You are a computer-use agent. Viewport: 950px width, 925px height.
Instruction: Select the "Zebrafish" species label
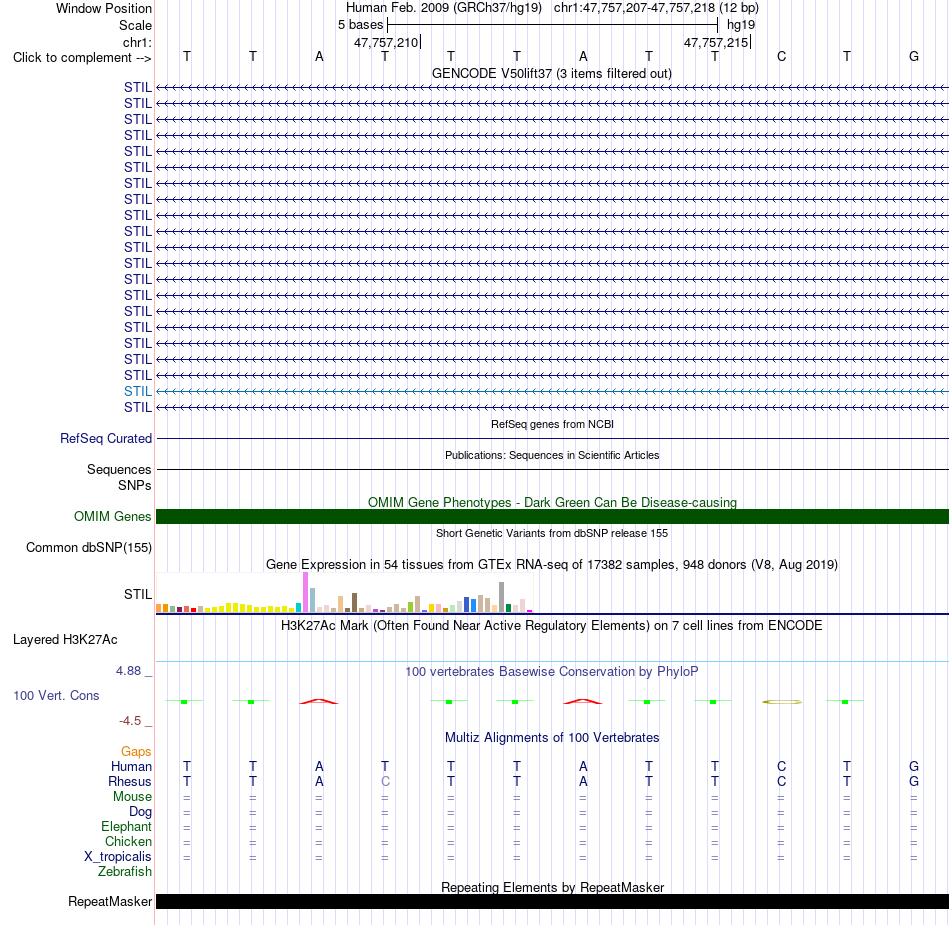[x=125, y=872]
